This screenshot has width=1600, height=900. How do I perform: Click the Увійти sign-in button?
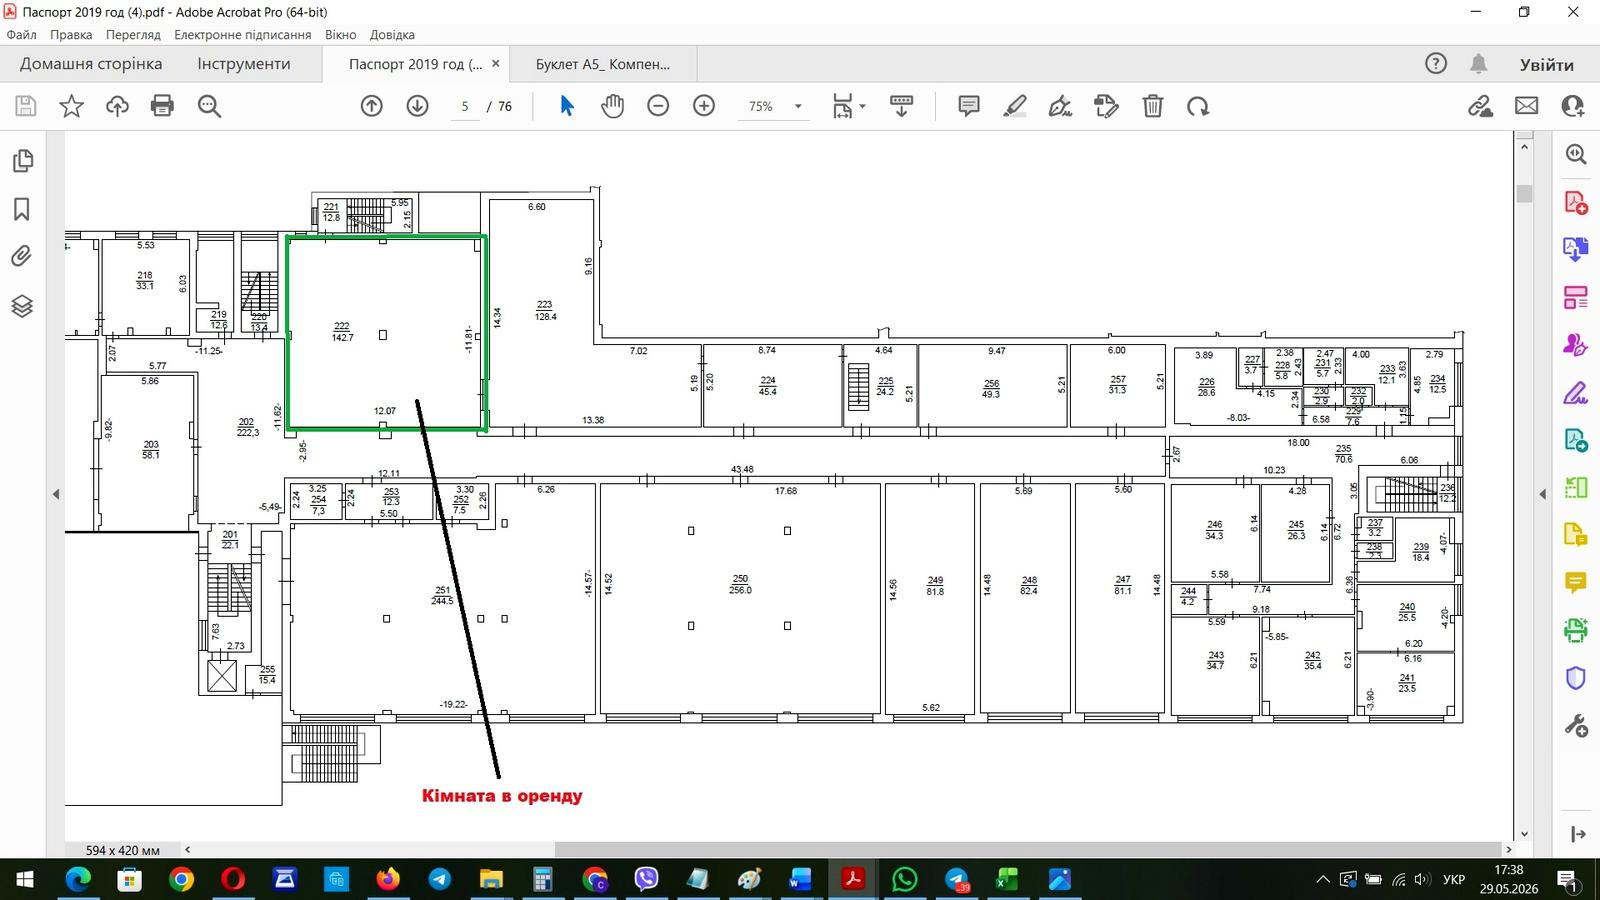1547,65
